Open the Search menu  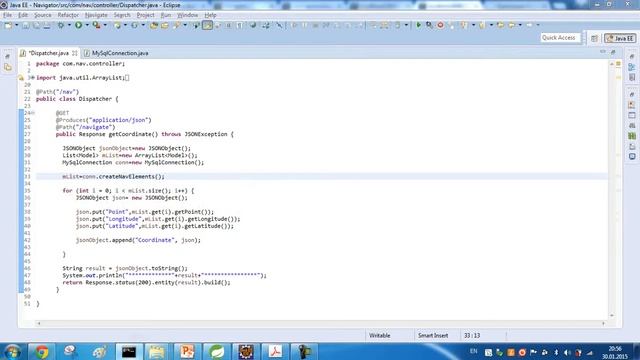[122, 15]
